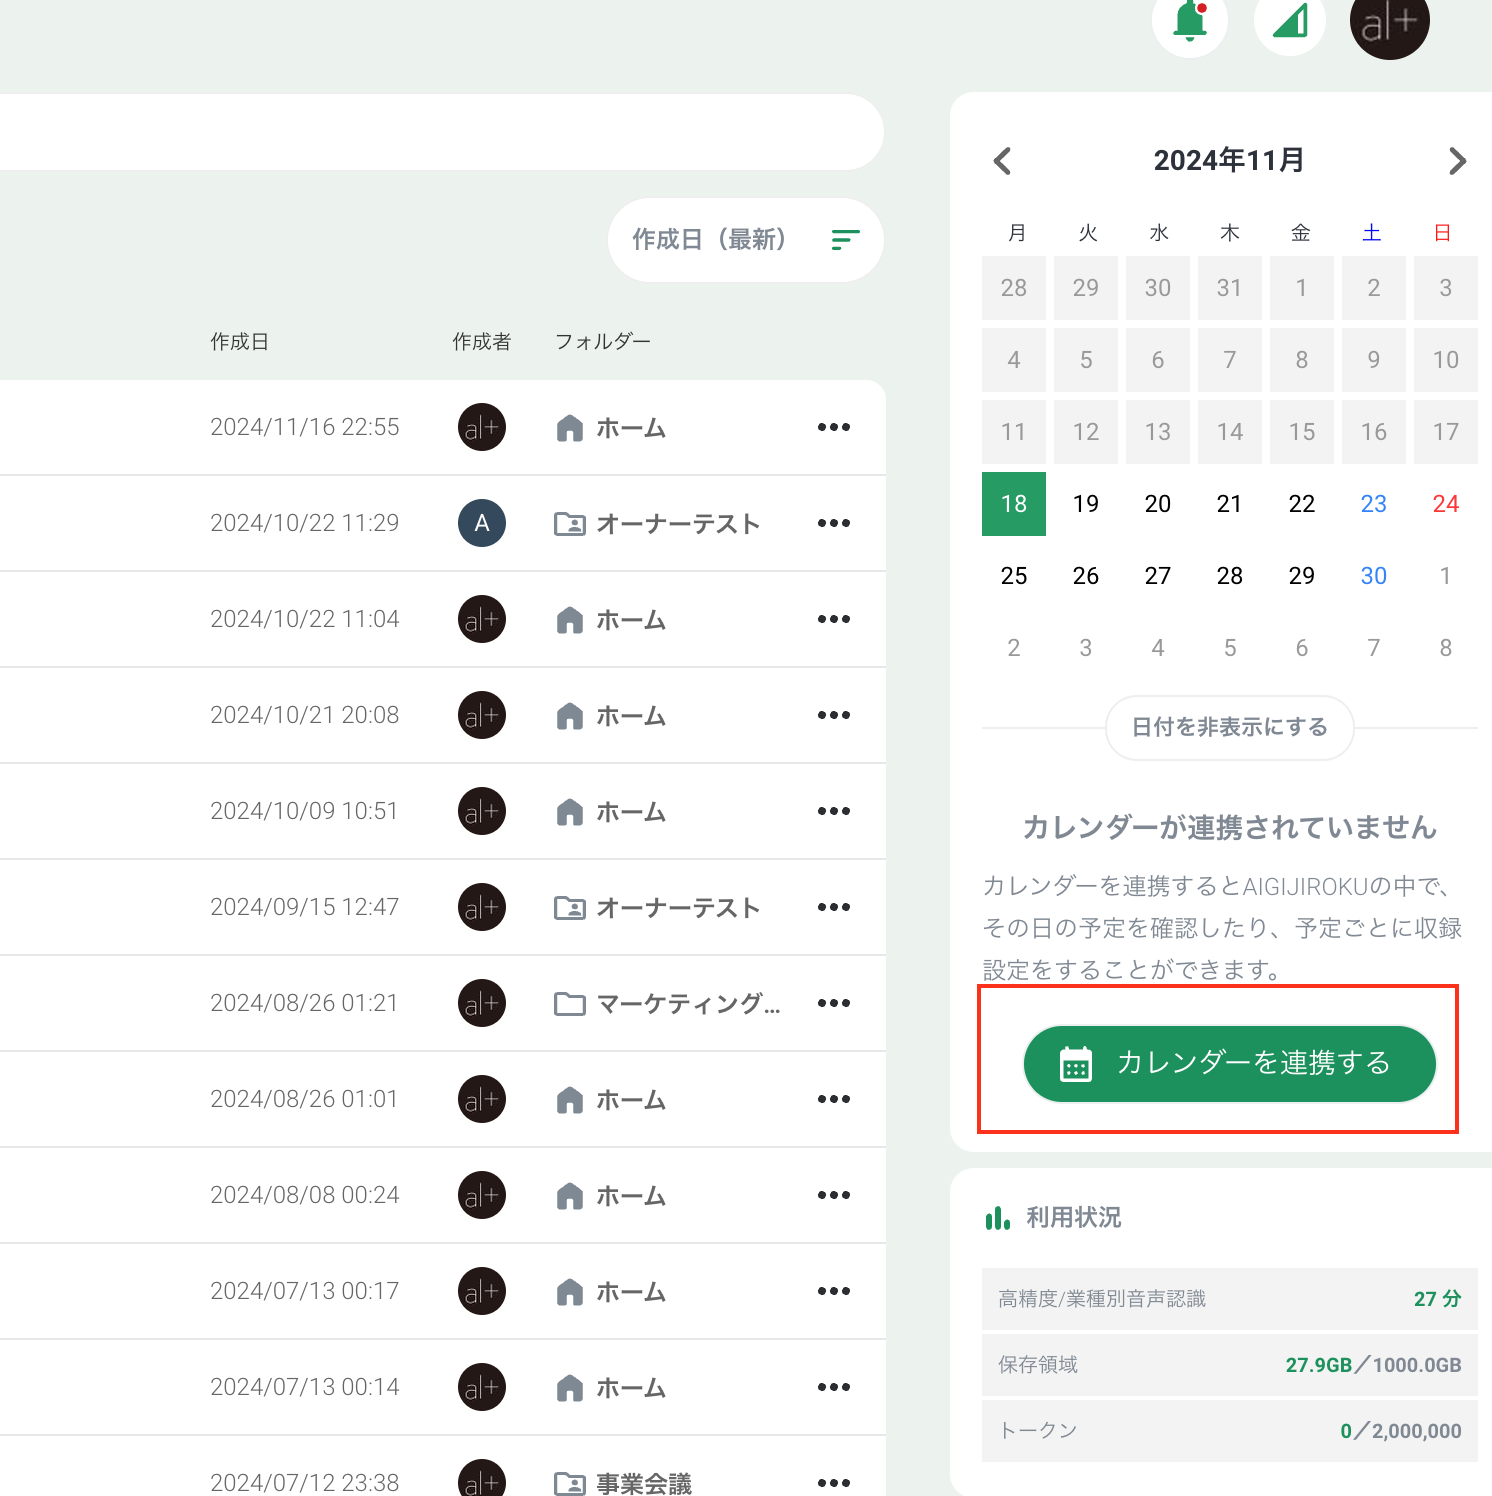1492x1496 pixels.
Task: Click ホーム folder icon on 2024/11/16 22:55 row
Action: pos(570,428)
